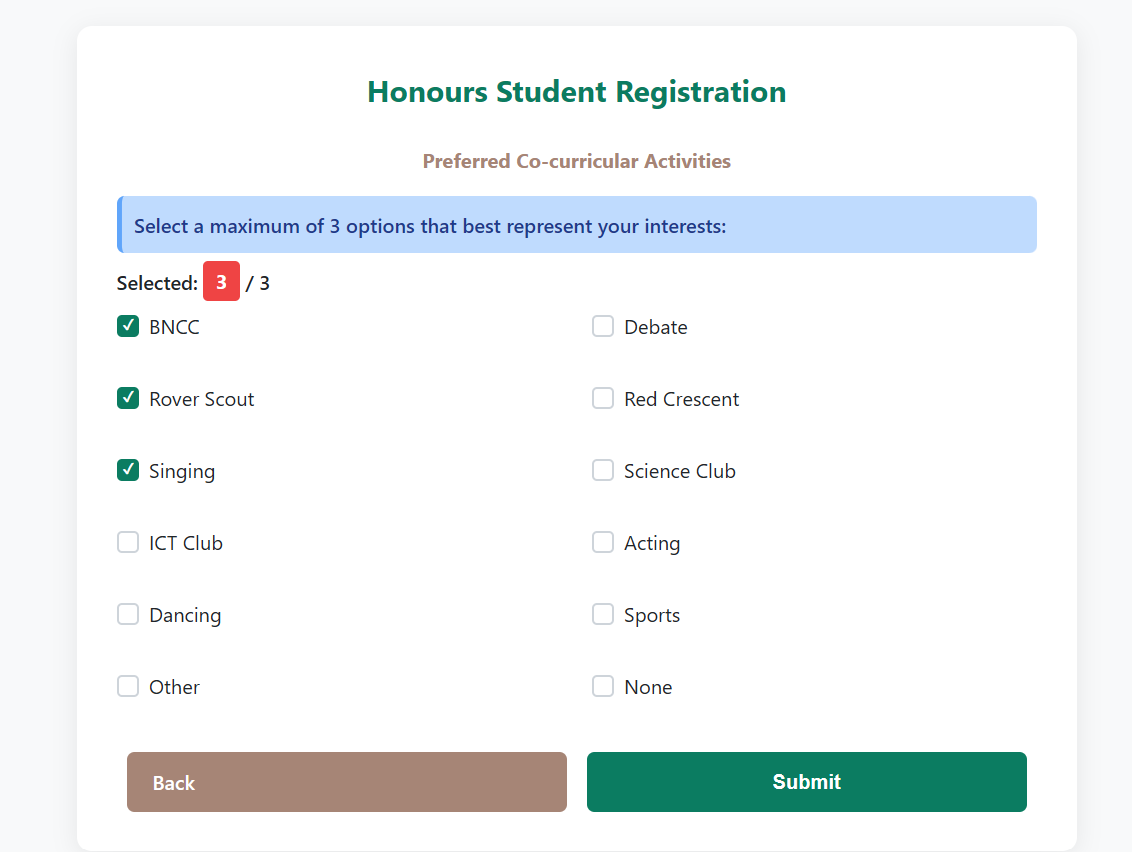Tick the ICT Club checkbox
The height and width of the screenshot is (852, 1132).
point(128,542)
